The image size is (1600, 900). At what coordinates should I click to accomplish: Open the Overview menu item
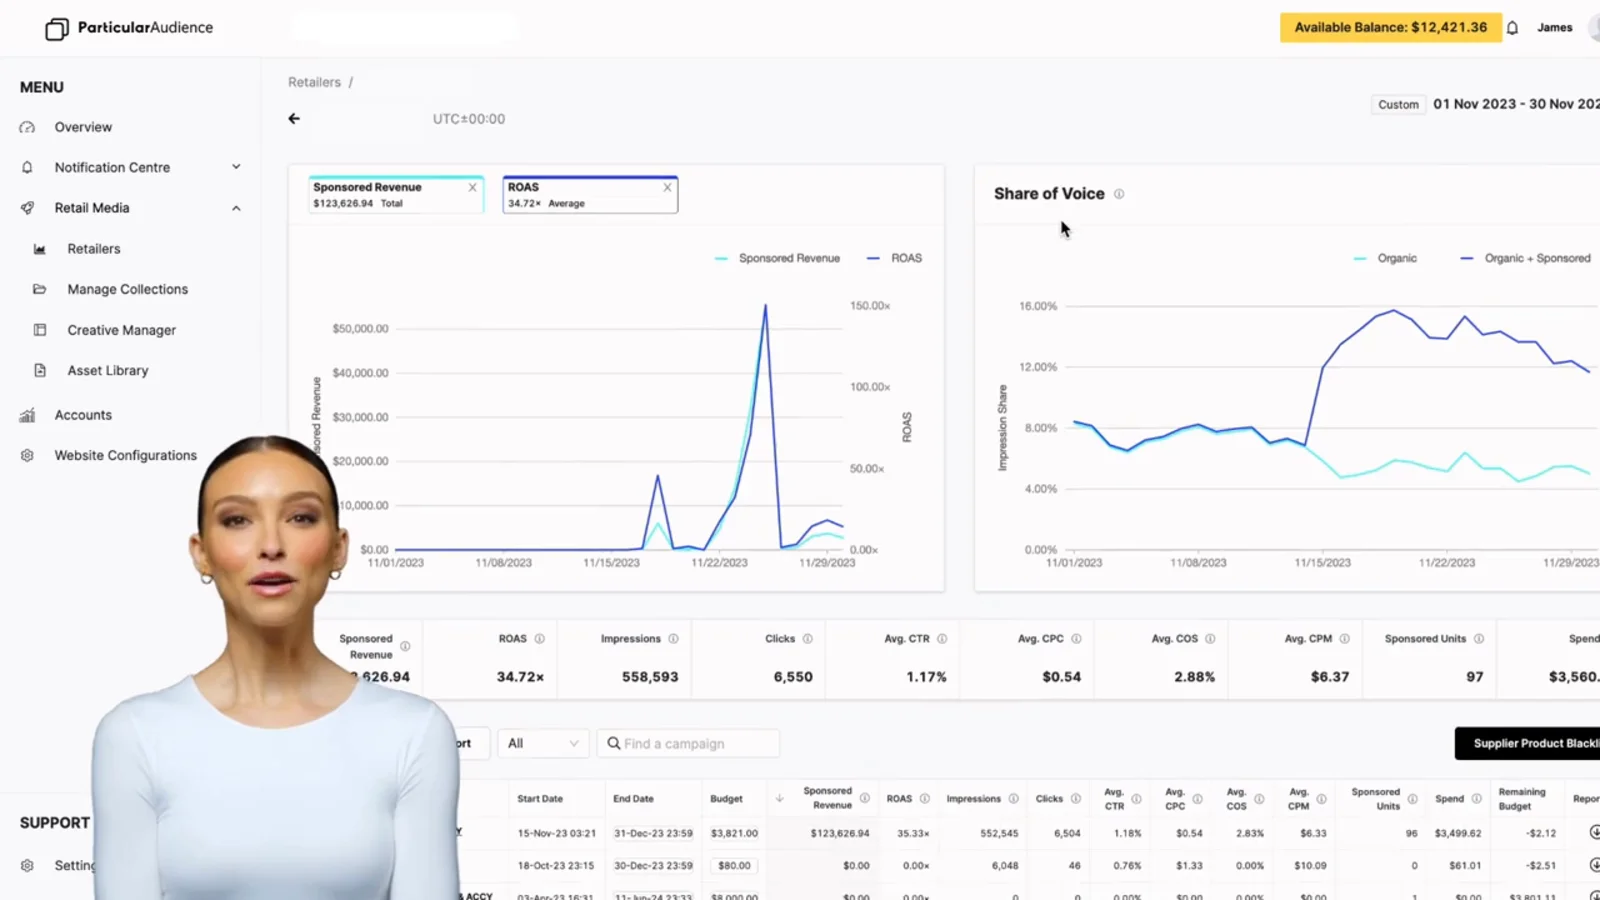[x=83, y=127]
